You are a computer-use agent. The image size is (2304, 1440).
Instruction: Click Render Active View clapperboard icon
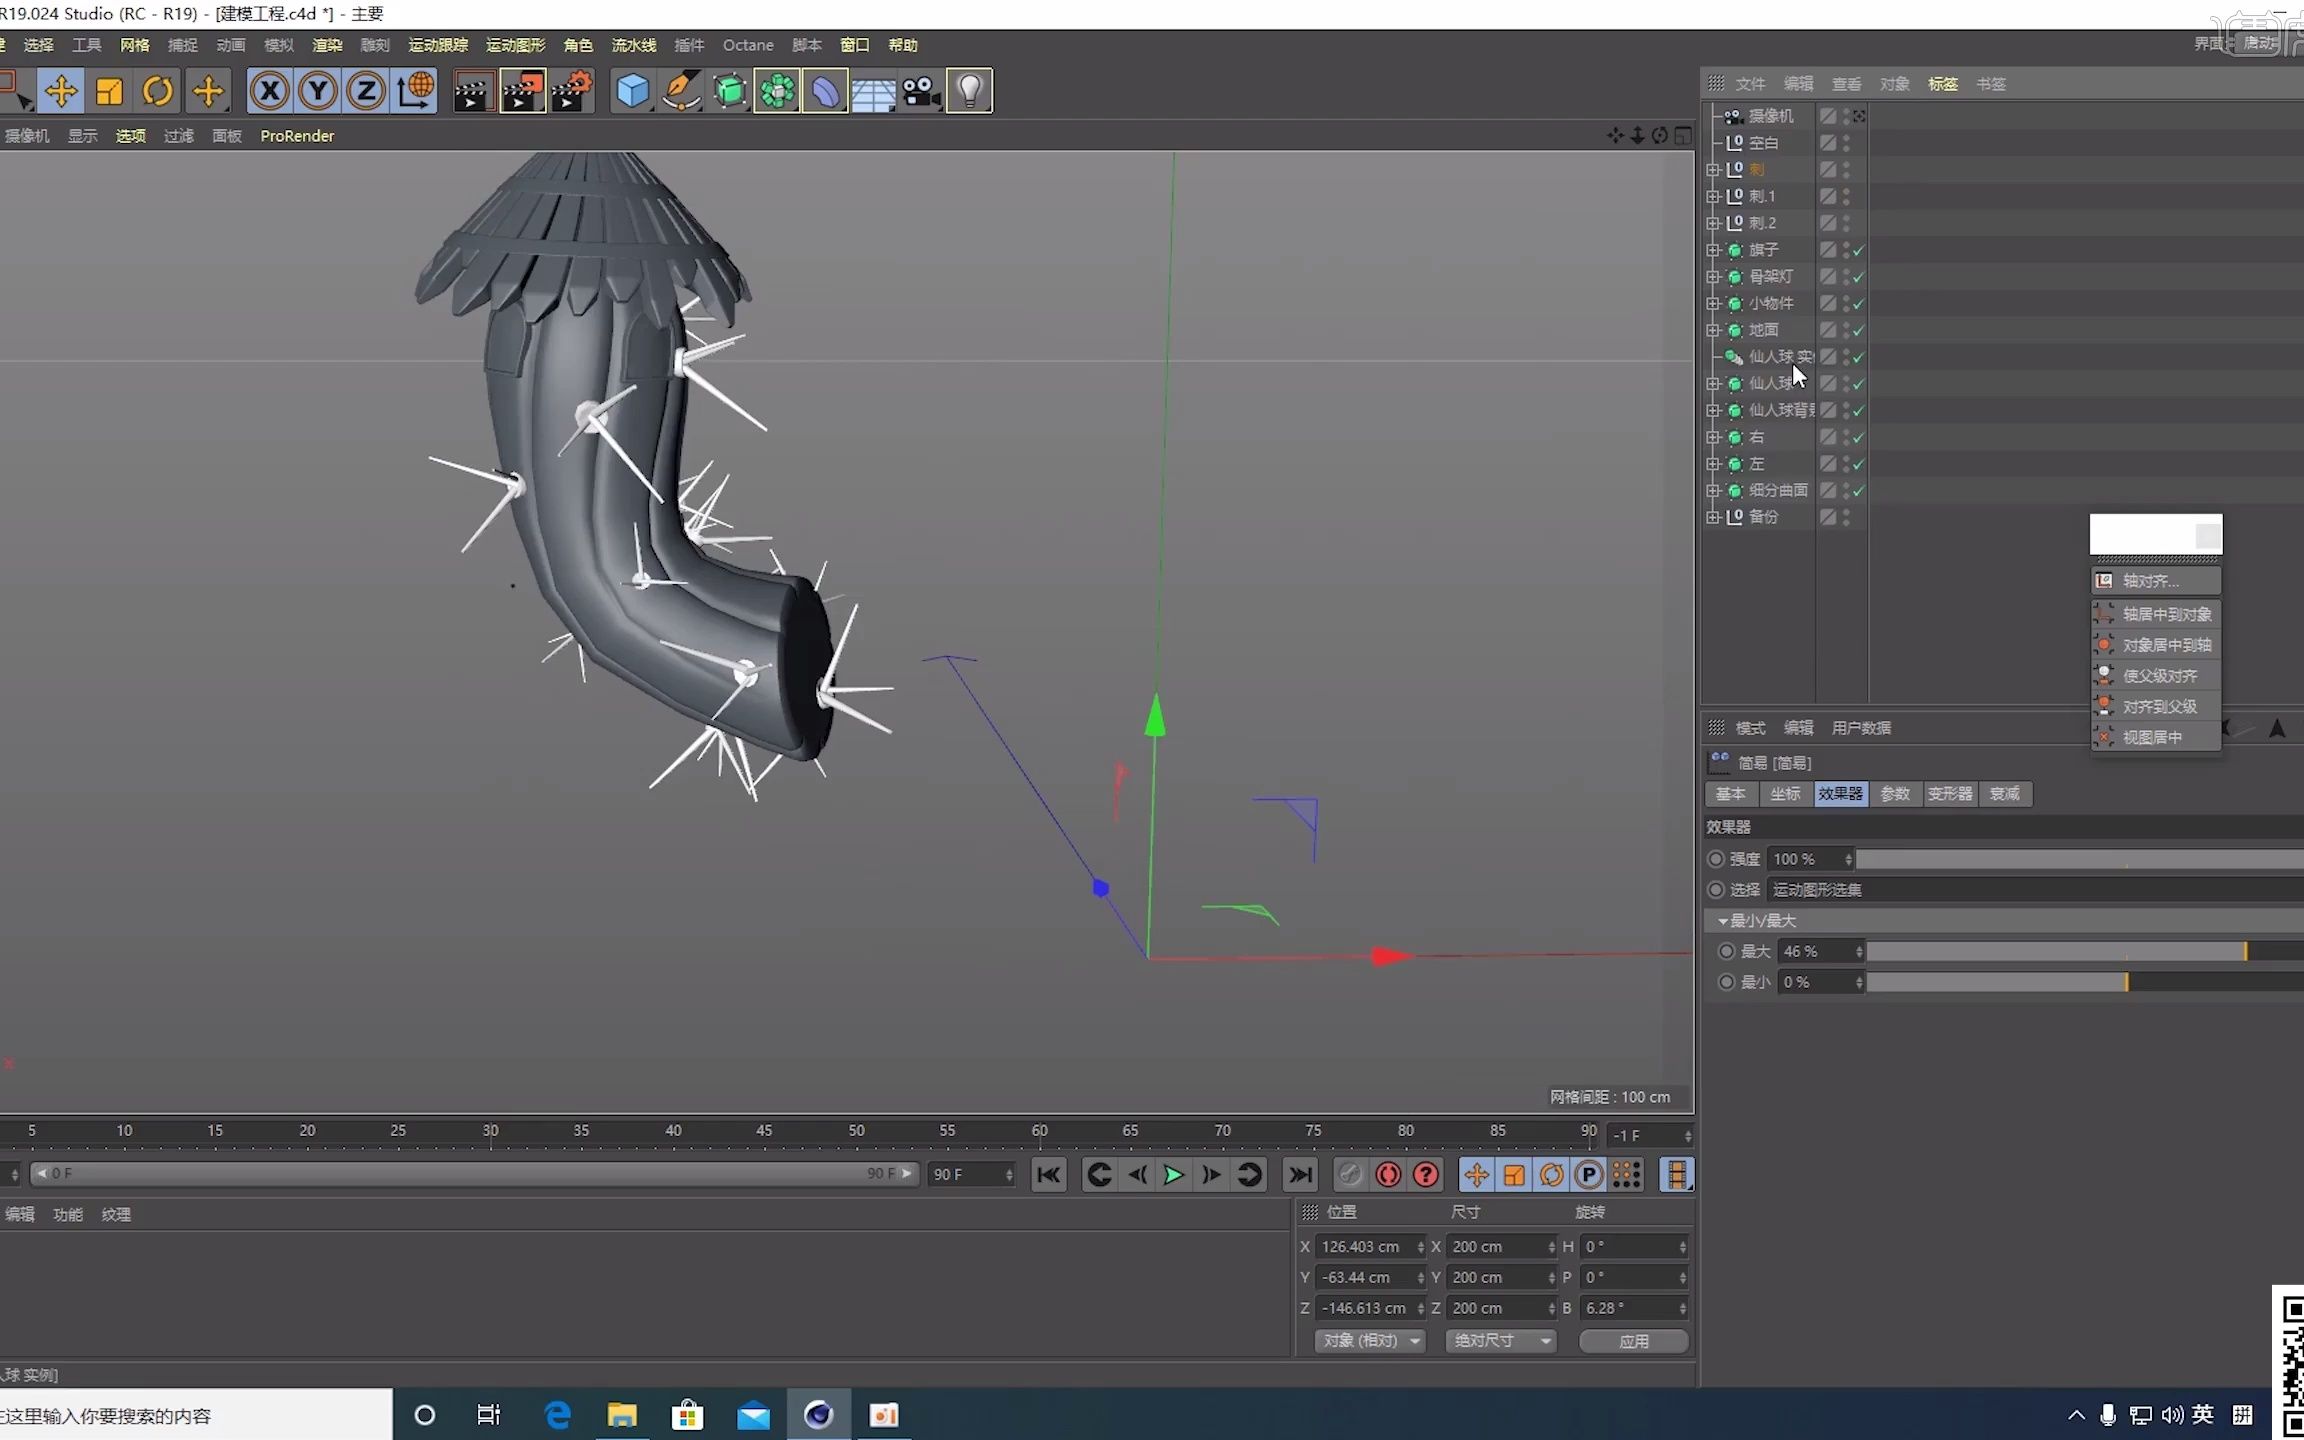[x=472, y=91]
